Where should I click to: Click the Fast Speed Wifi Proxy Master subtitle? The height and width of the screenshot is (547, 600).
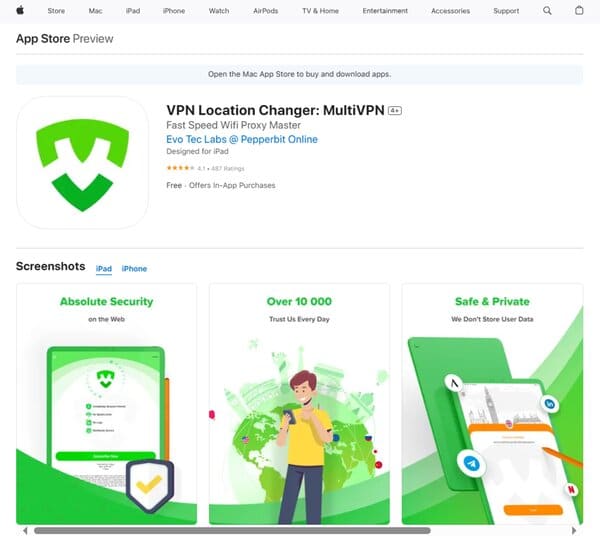click(233, 125)
